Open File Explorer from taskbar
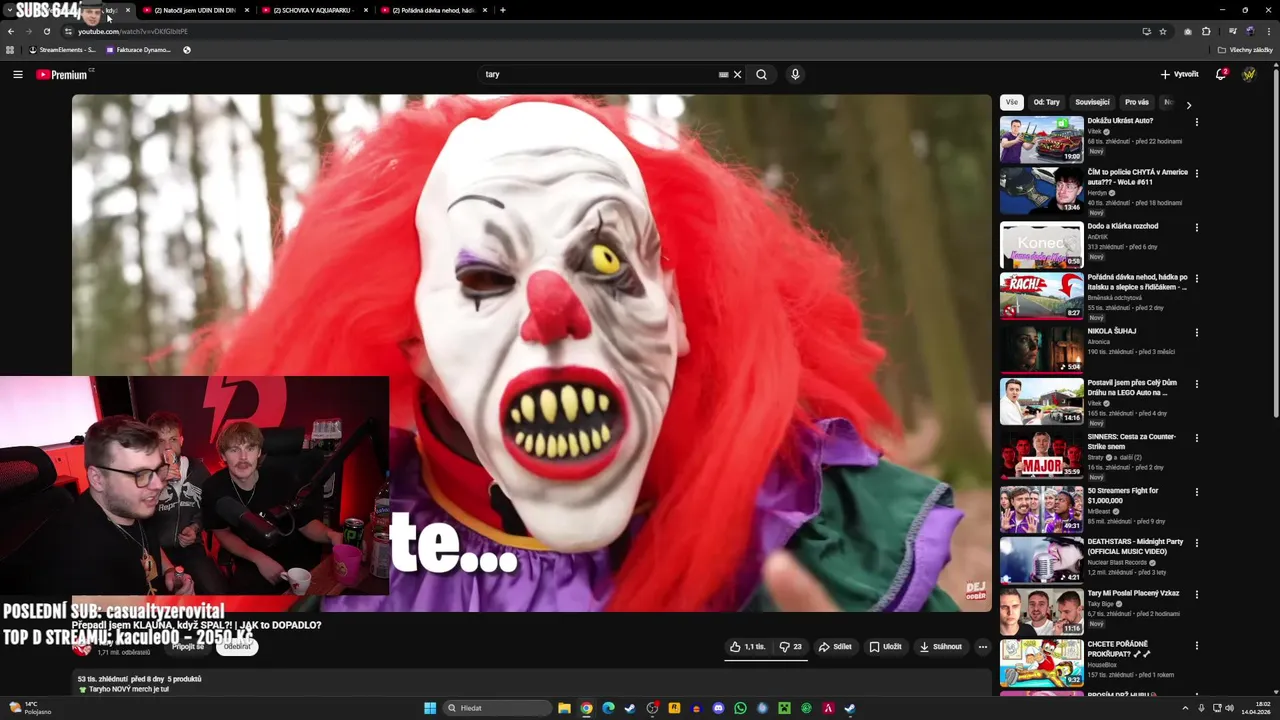This screenshot has width=1280, height=720. [x=564, y=708]
